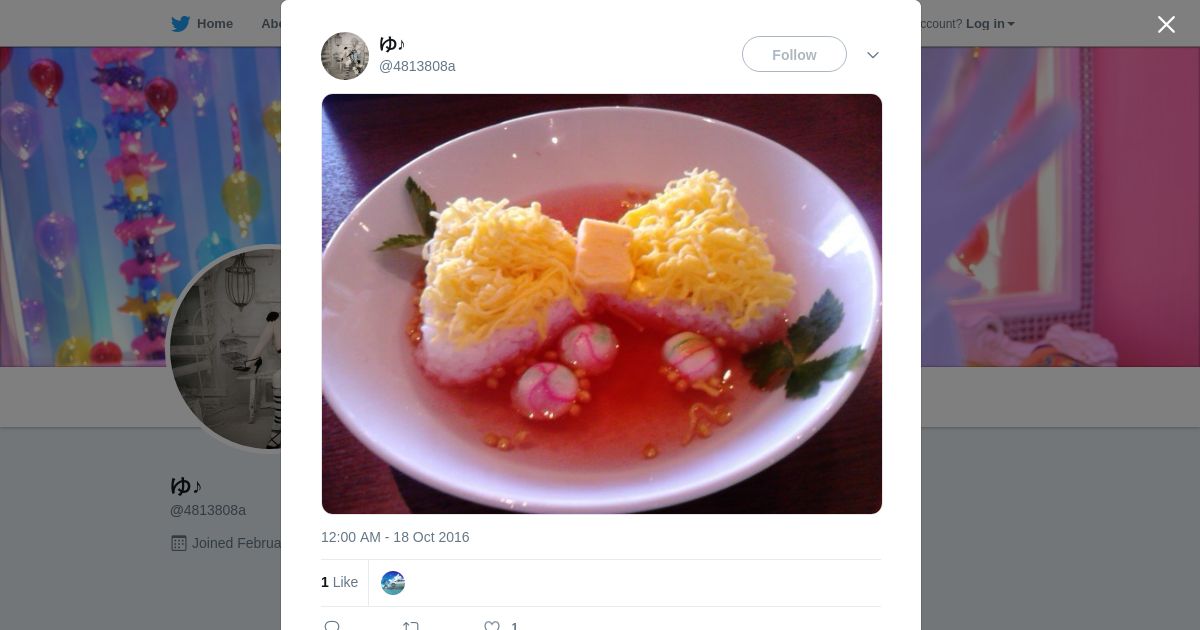
Task: Open the Log in dropdown
Action: pyautogui.click(x=989, y=24)
